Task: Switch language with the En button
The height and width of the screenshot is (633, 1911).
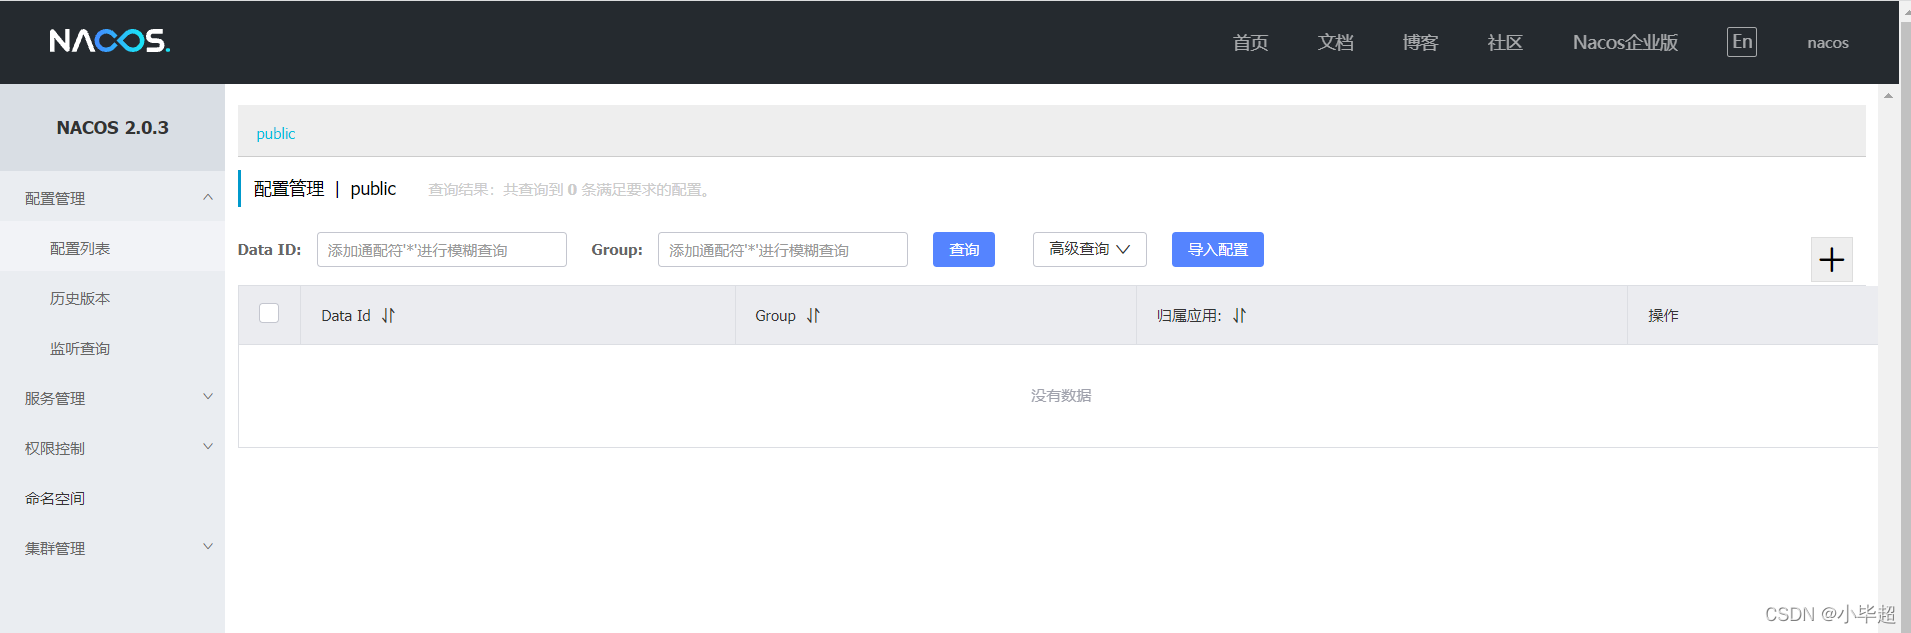Action: pyautogui.click(x=1742, y=42)
